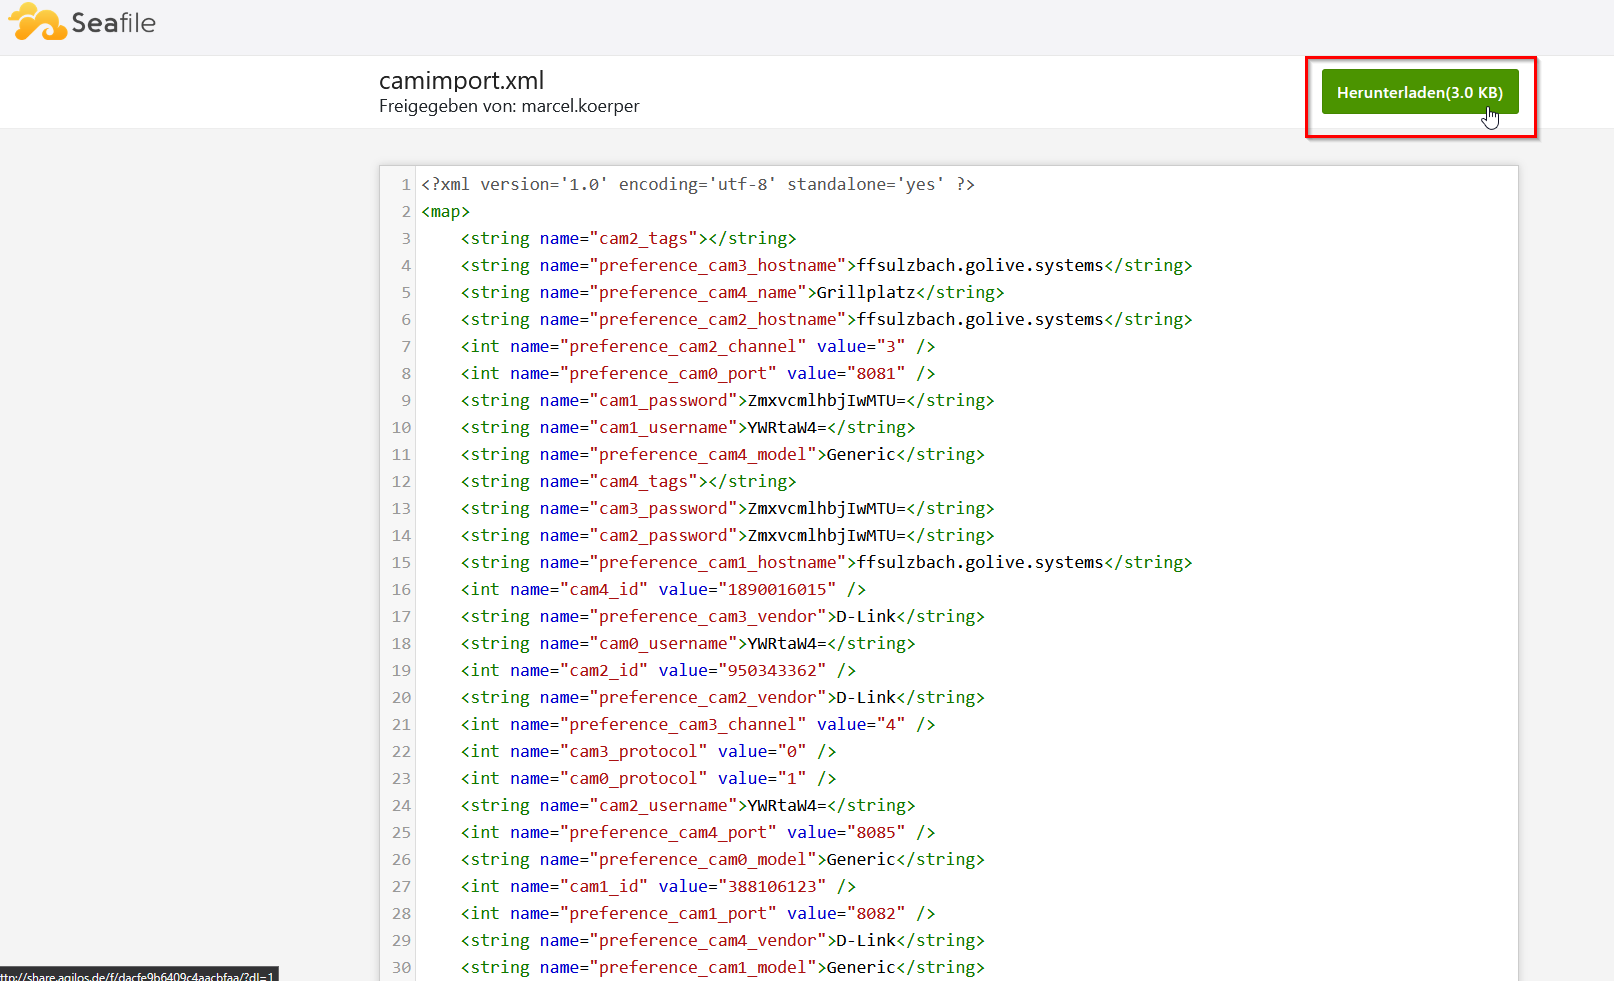
Task: Click the cam1_password line
Action: (x=727, y=400)
